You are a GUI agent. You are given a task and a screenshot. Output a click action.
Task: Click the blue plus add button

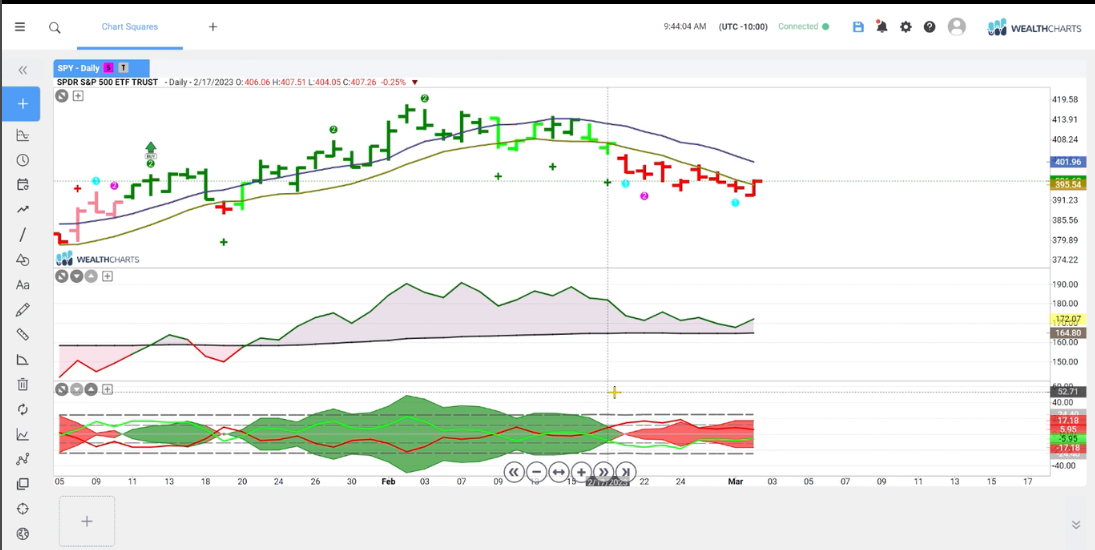pyautogui.click(x=22, y=104)
